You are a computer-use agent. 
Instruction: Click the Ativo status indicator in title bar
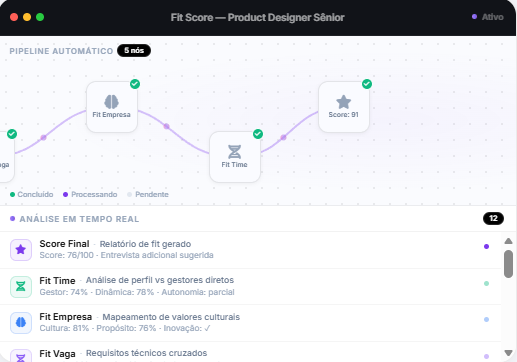(488, 17)
